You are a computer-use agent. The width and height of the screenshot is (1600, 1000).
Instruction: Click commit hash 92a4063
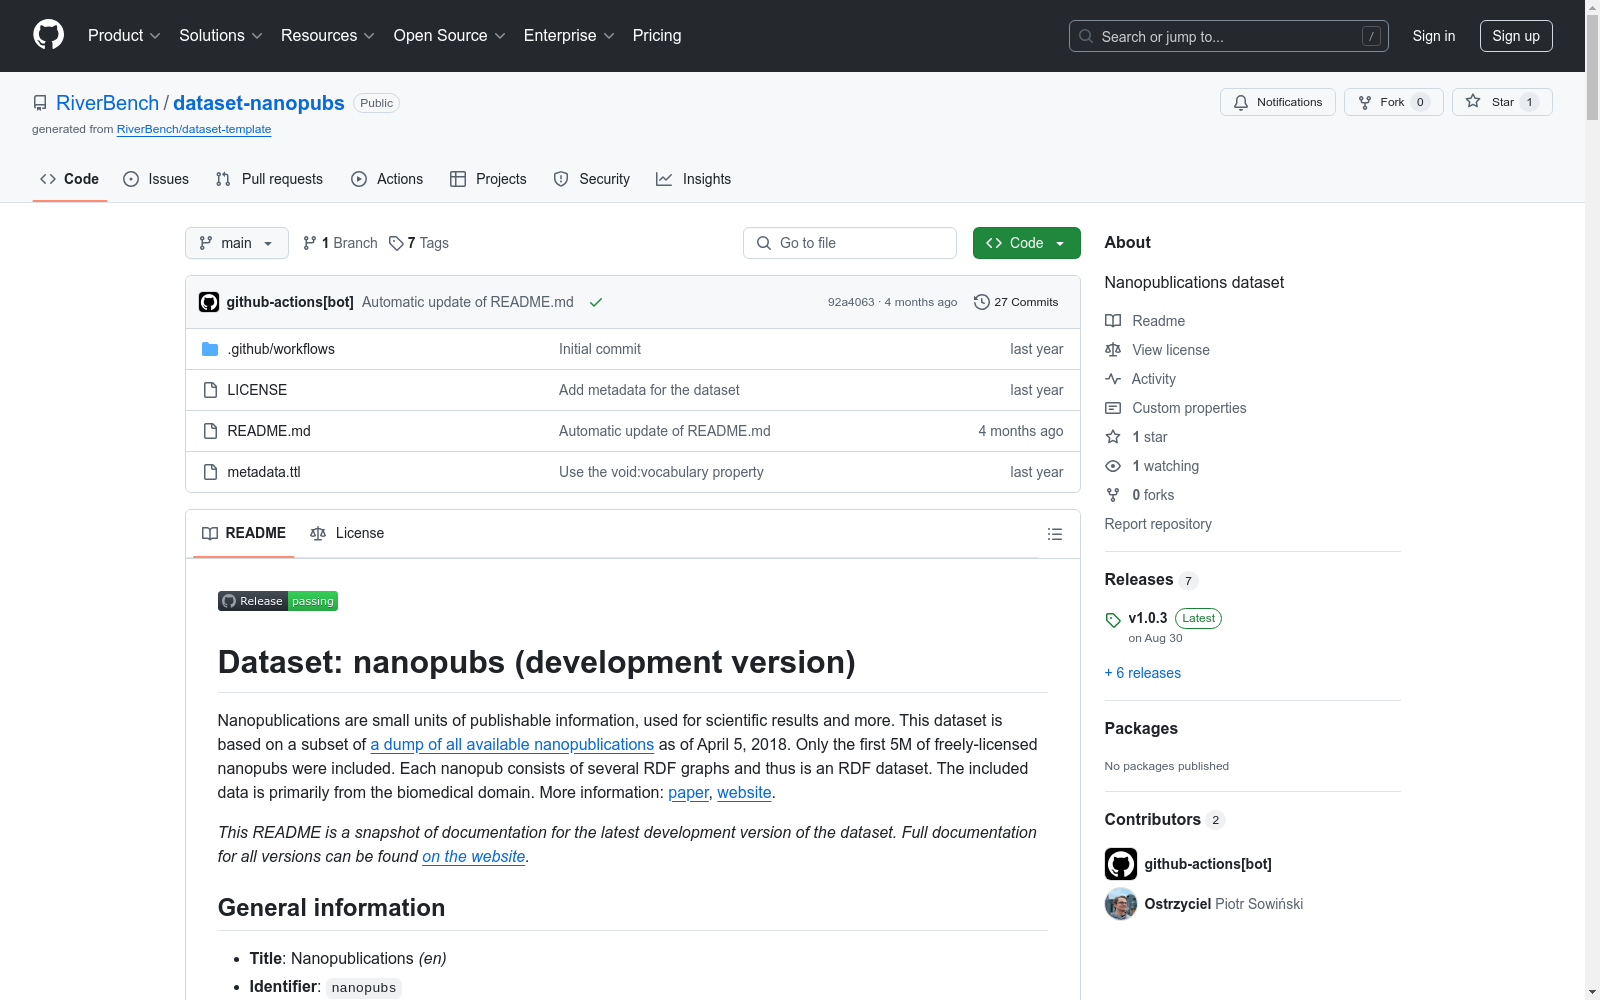851,302
